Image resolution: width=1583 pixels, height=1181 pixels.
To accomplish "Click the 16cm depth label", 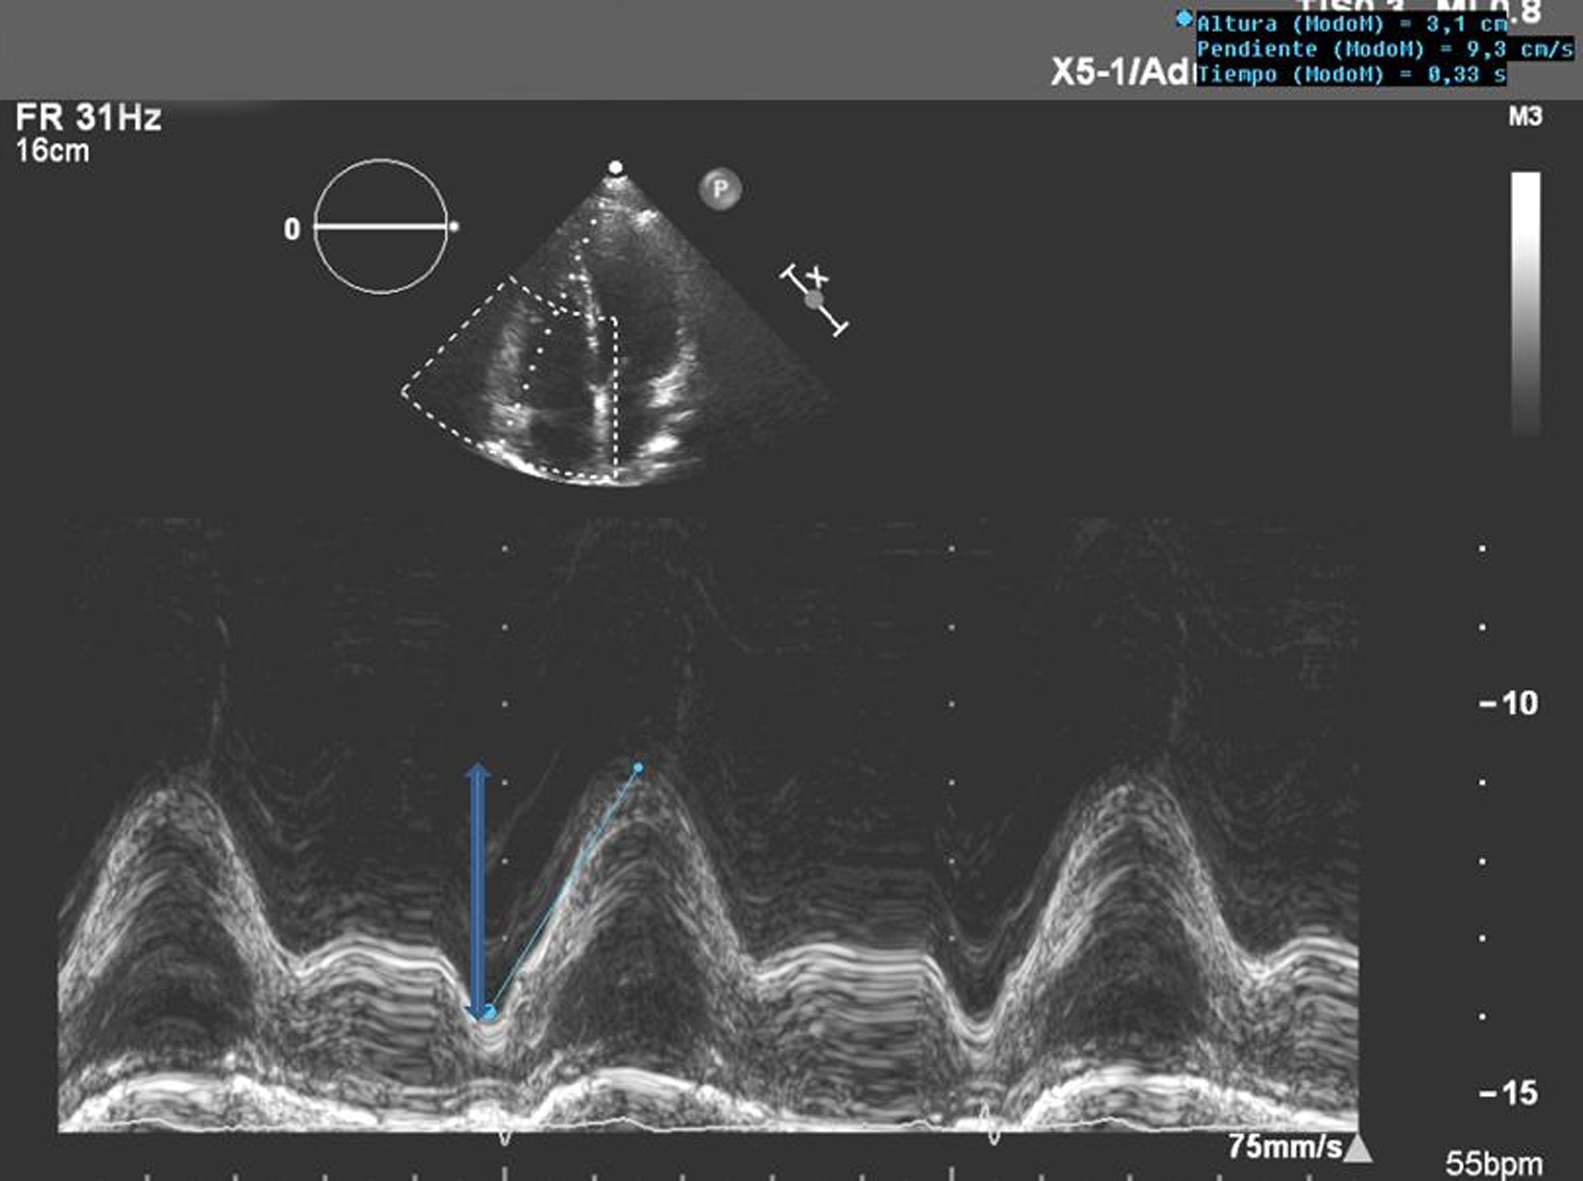I will [x=52, y=152].
